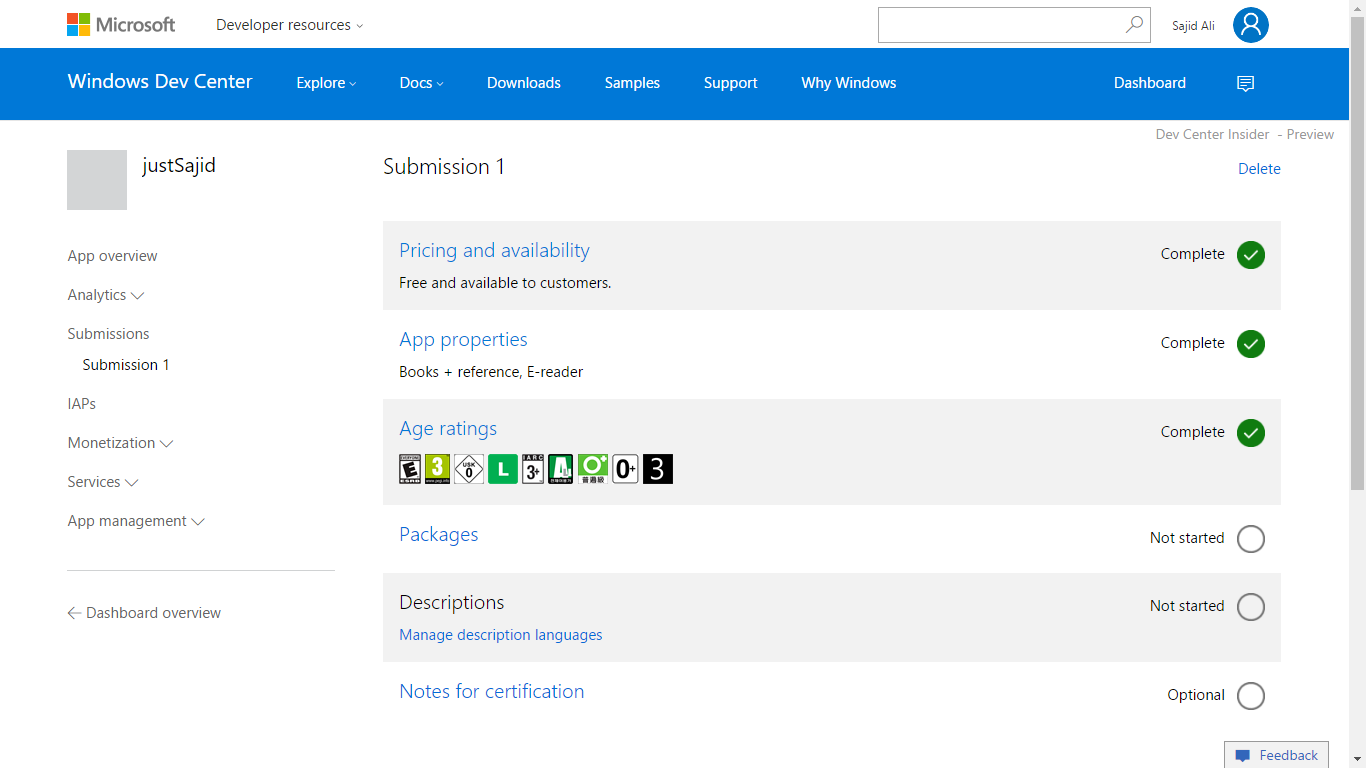1366x768 pixels.
Task: Click the scrollbar up arrow
Action: point(1357,8)
